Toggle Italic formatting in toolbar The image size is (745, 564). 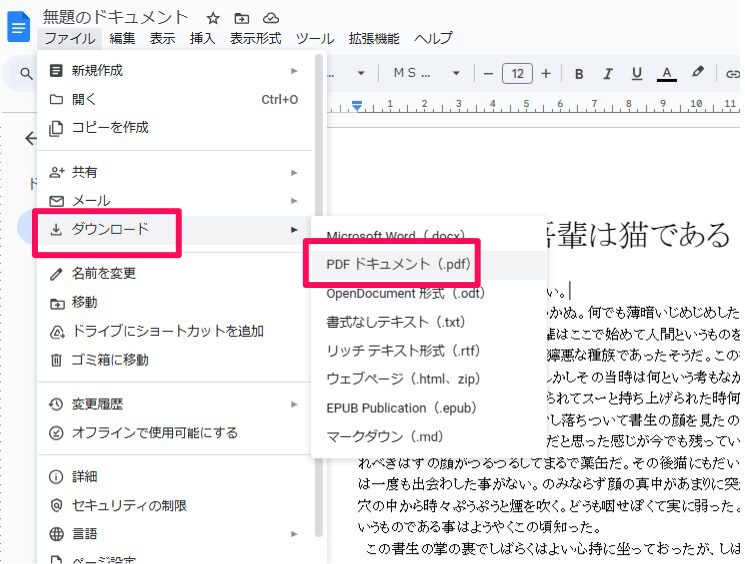pyautogui.click(x=608, y=73)
